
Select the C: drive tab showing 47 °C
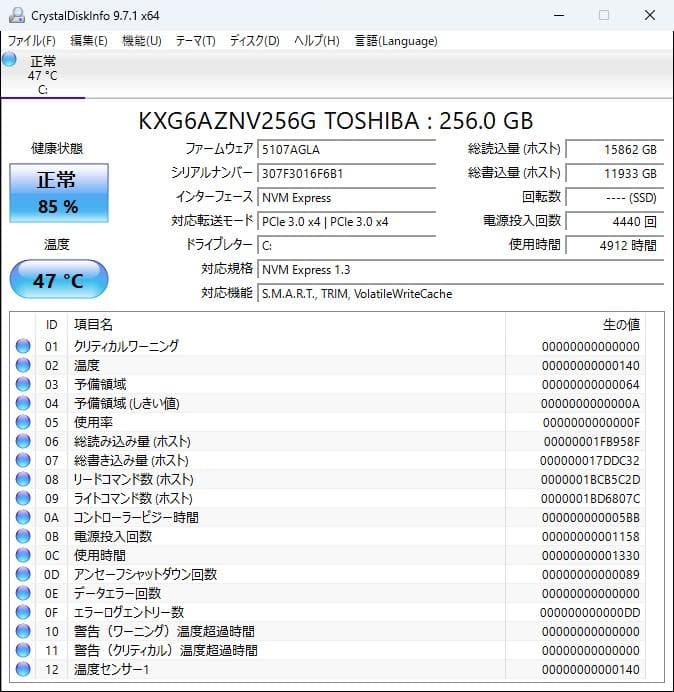(43, 75)
